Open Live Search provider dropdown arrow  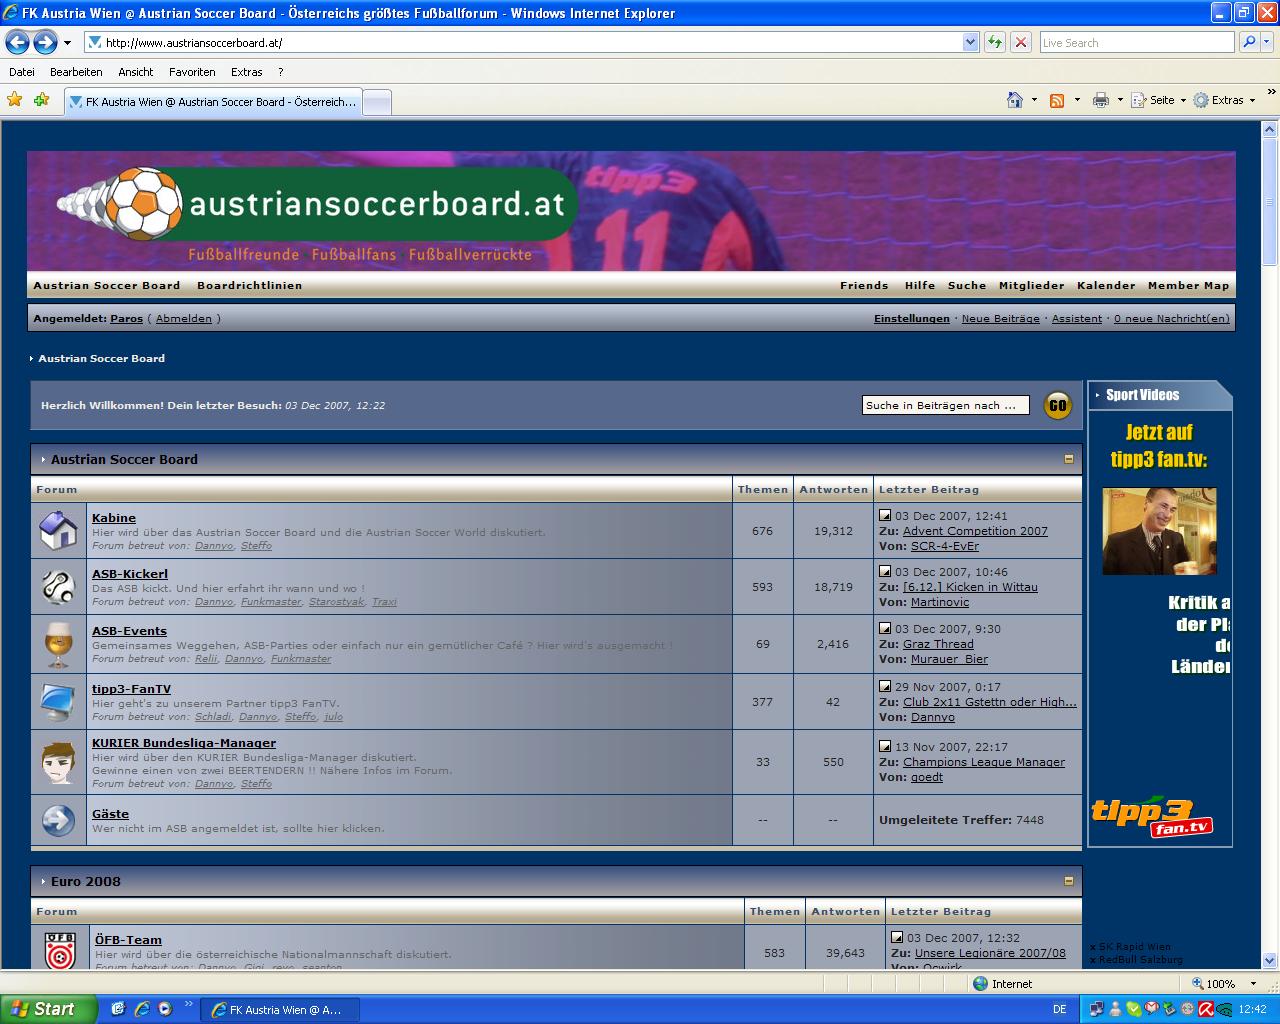tap(1268, 42)
